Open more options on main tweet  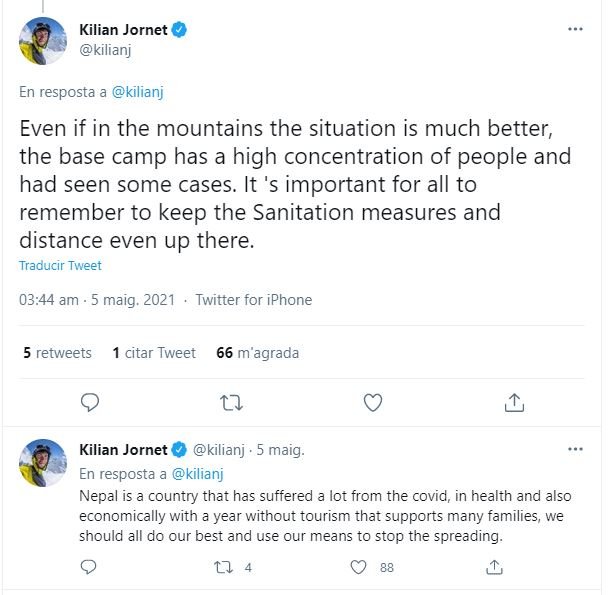pos(575,29)
